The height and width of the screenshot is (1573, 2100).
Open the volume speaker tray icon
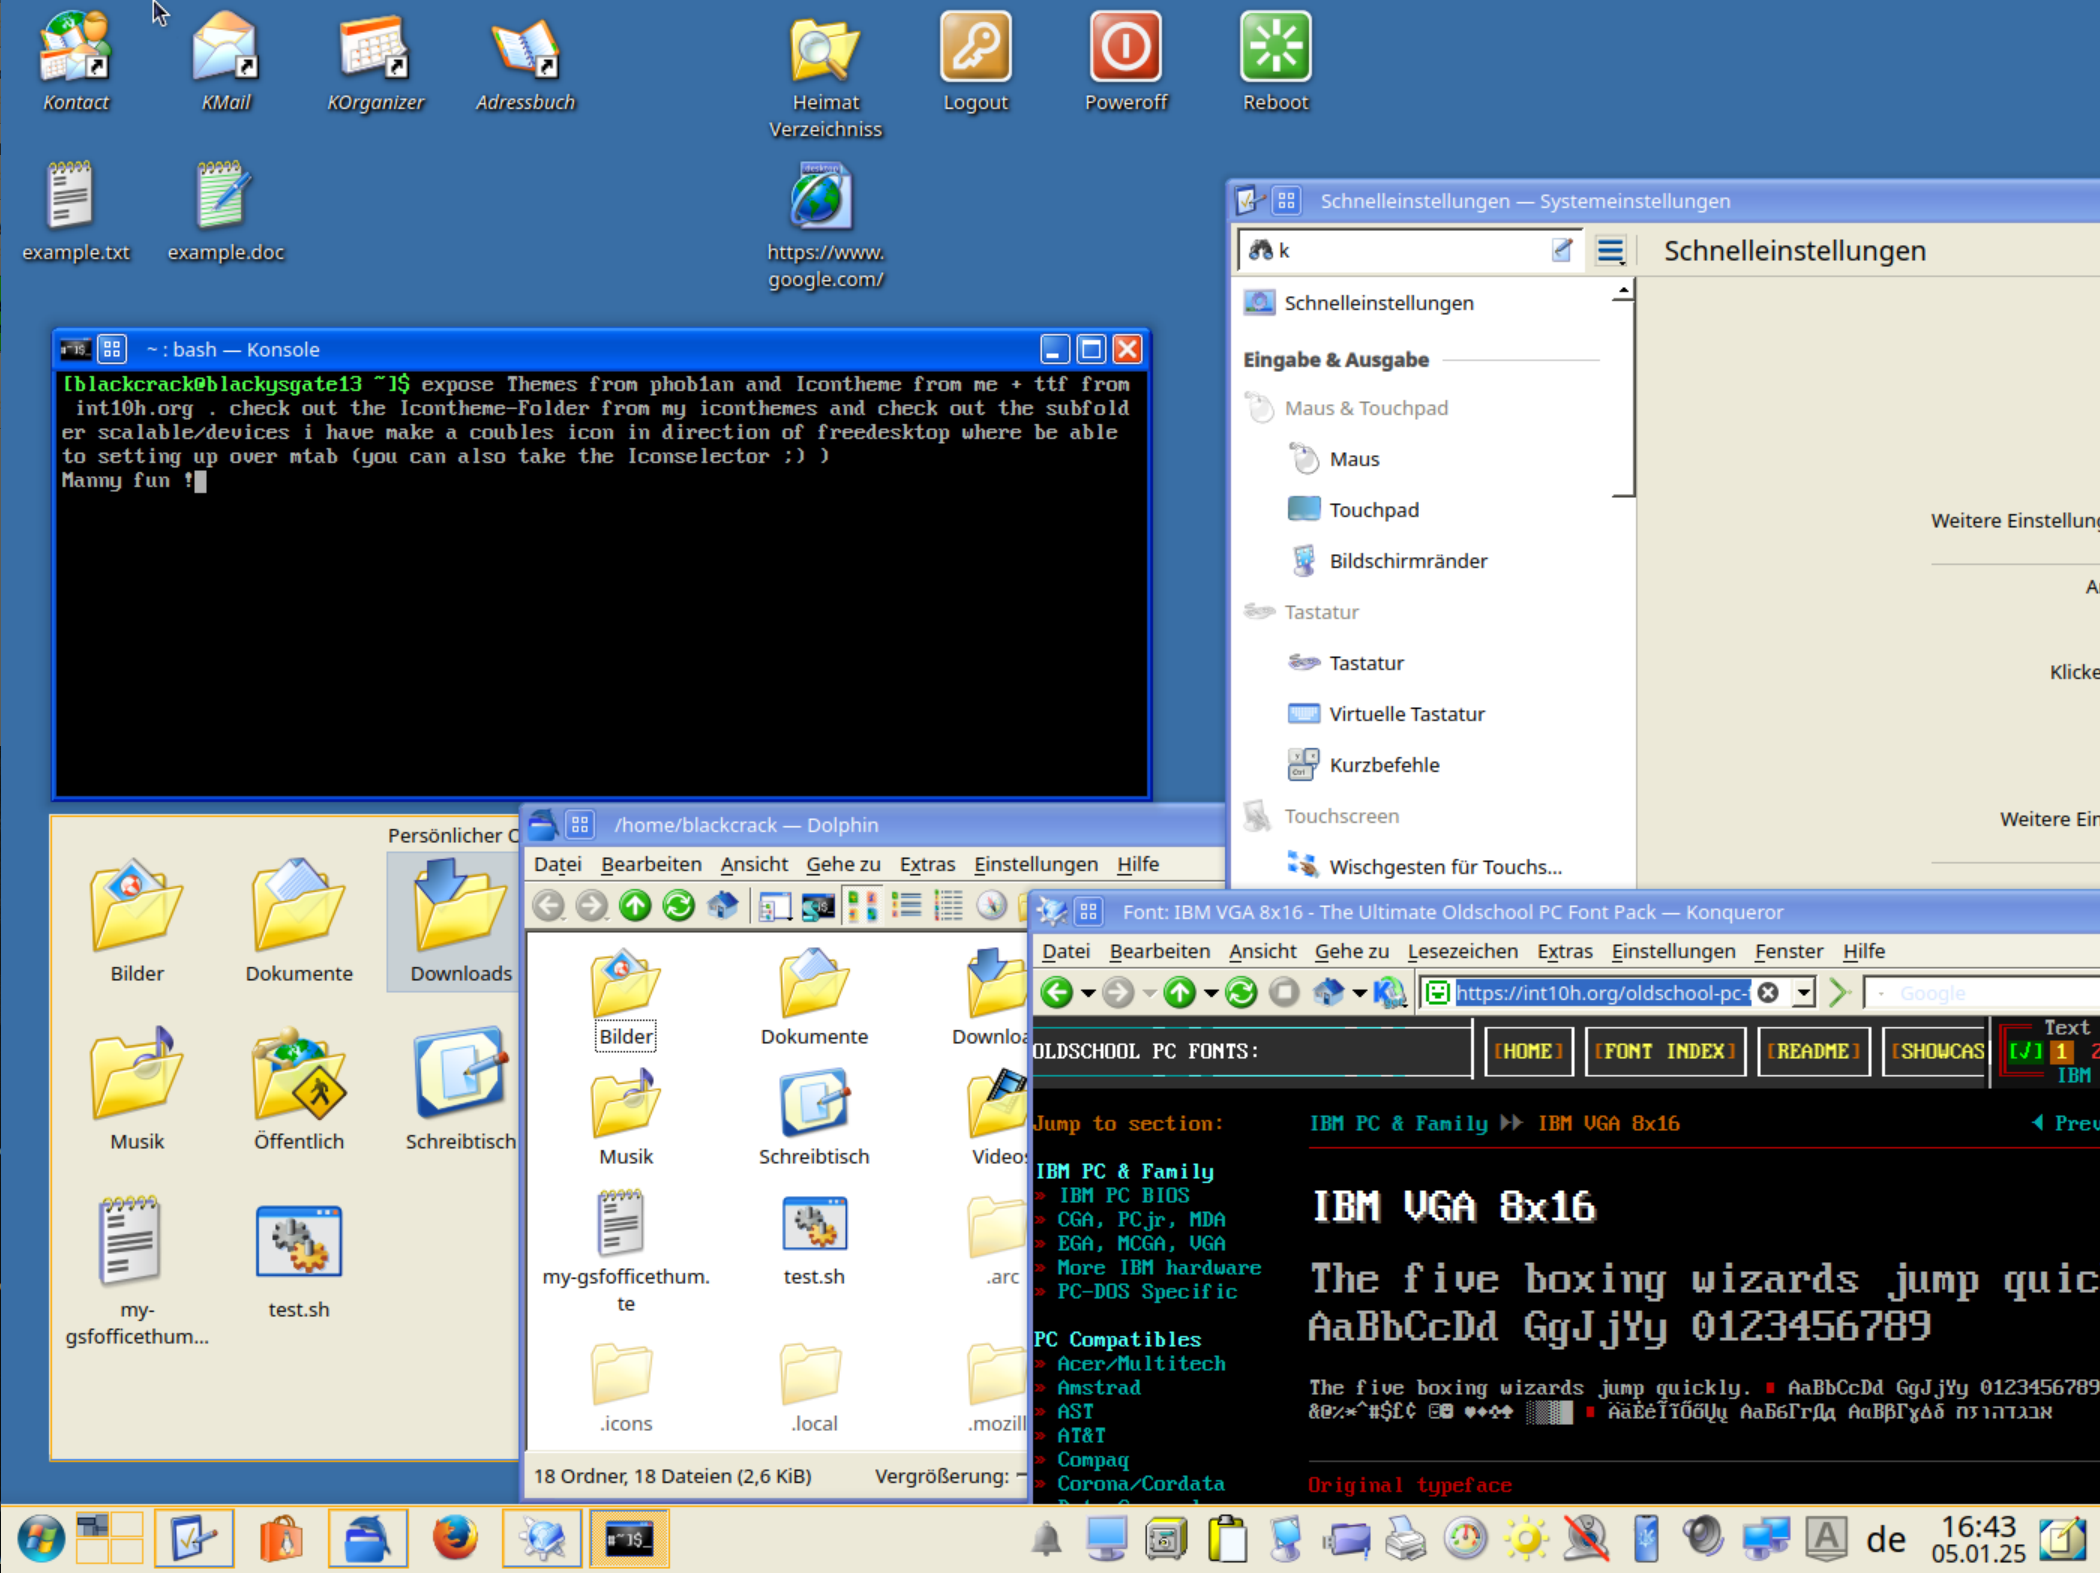click(1703, 1537)
